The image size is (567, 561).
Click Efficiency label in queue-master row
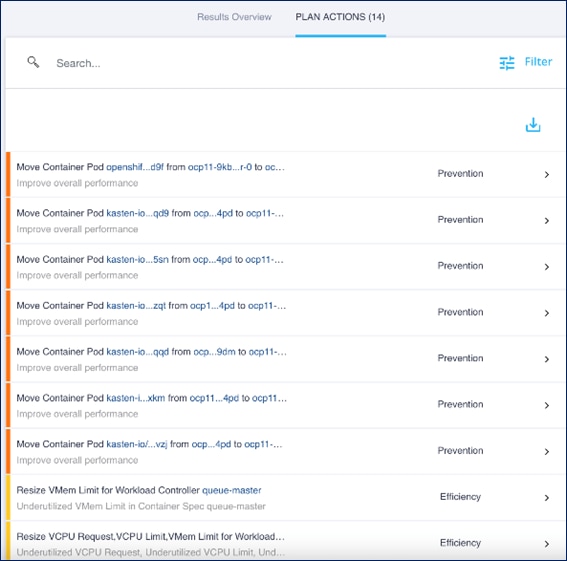pos(460,497)
